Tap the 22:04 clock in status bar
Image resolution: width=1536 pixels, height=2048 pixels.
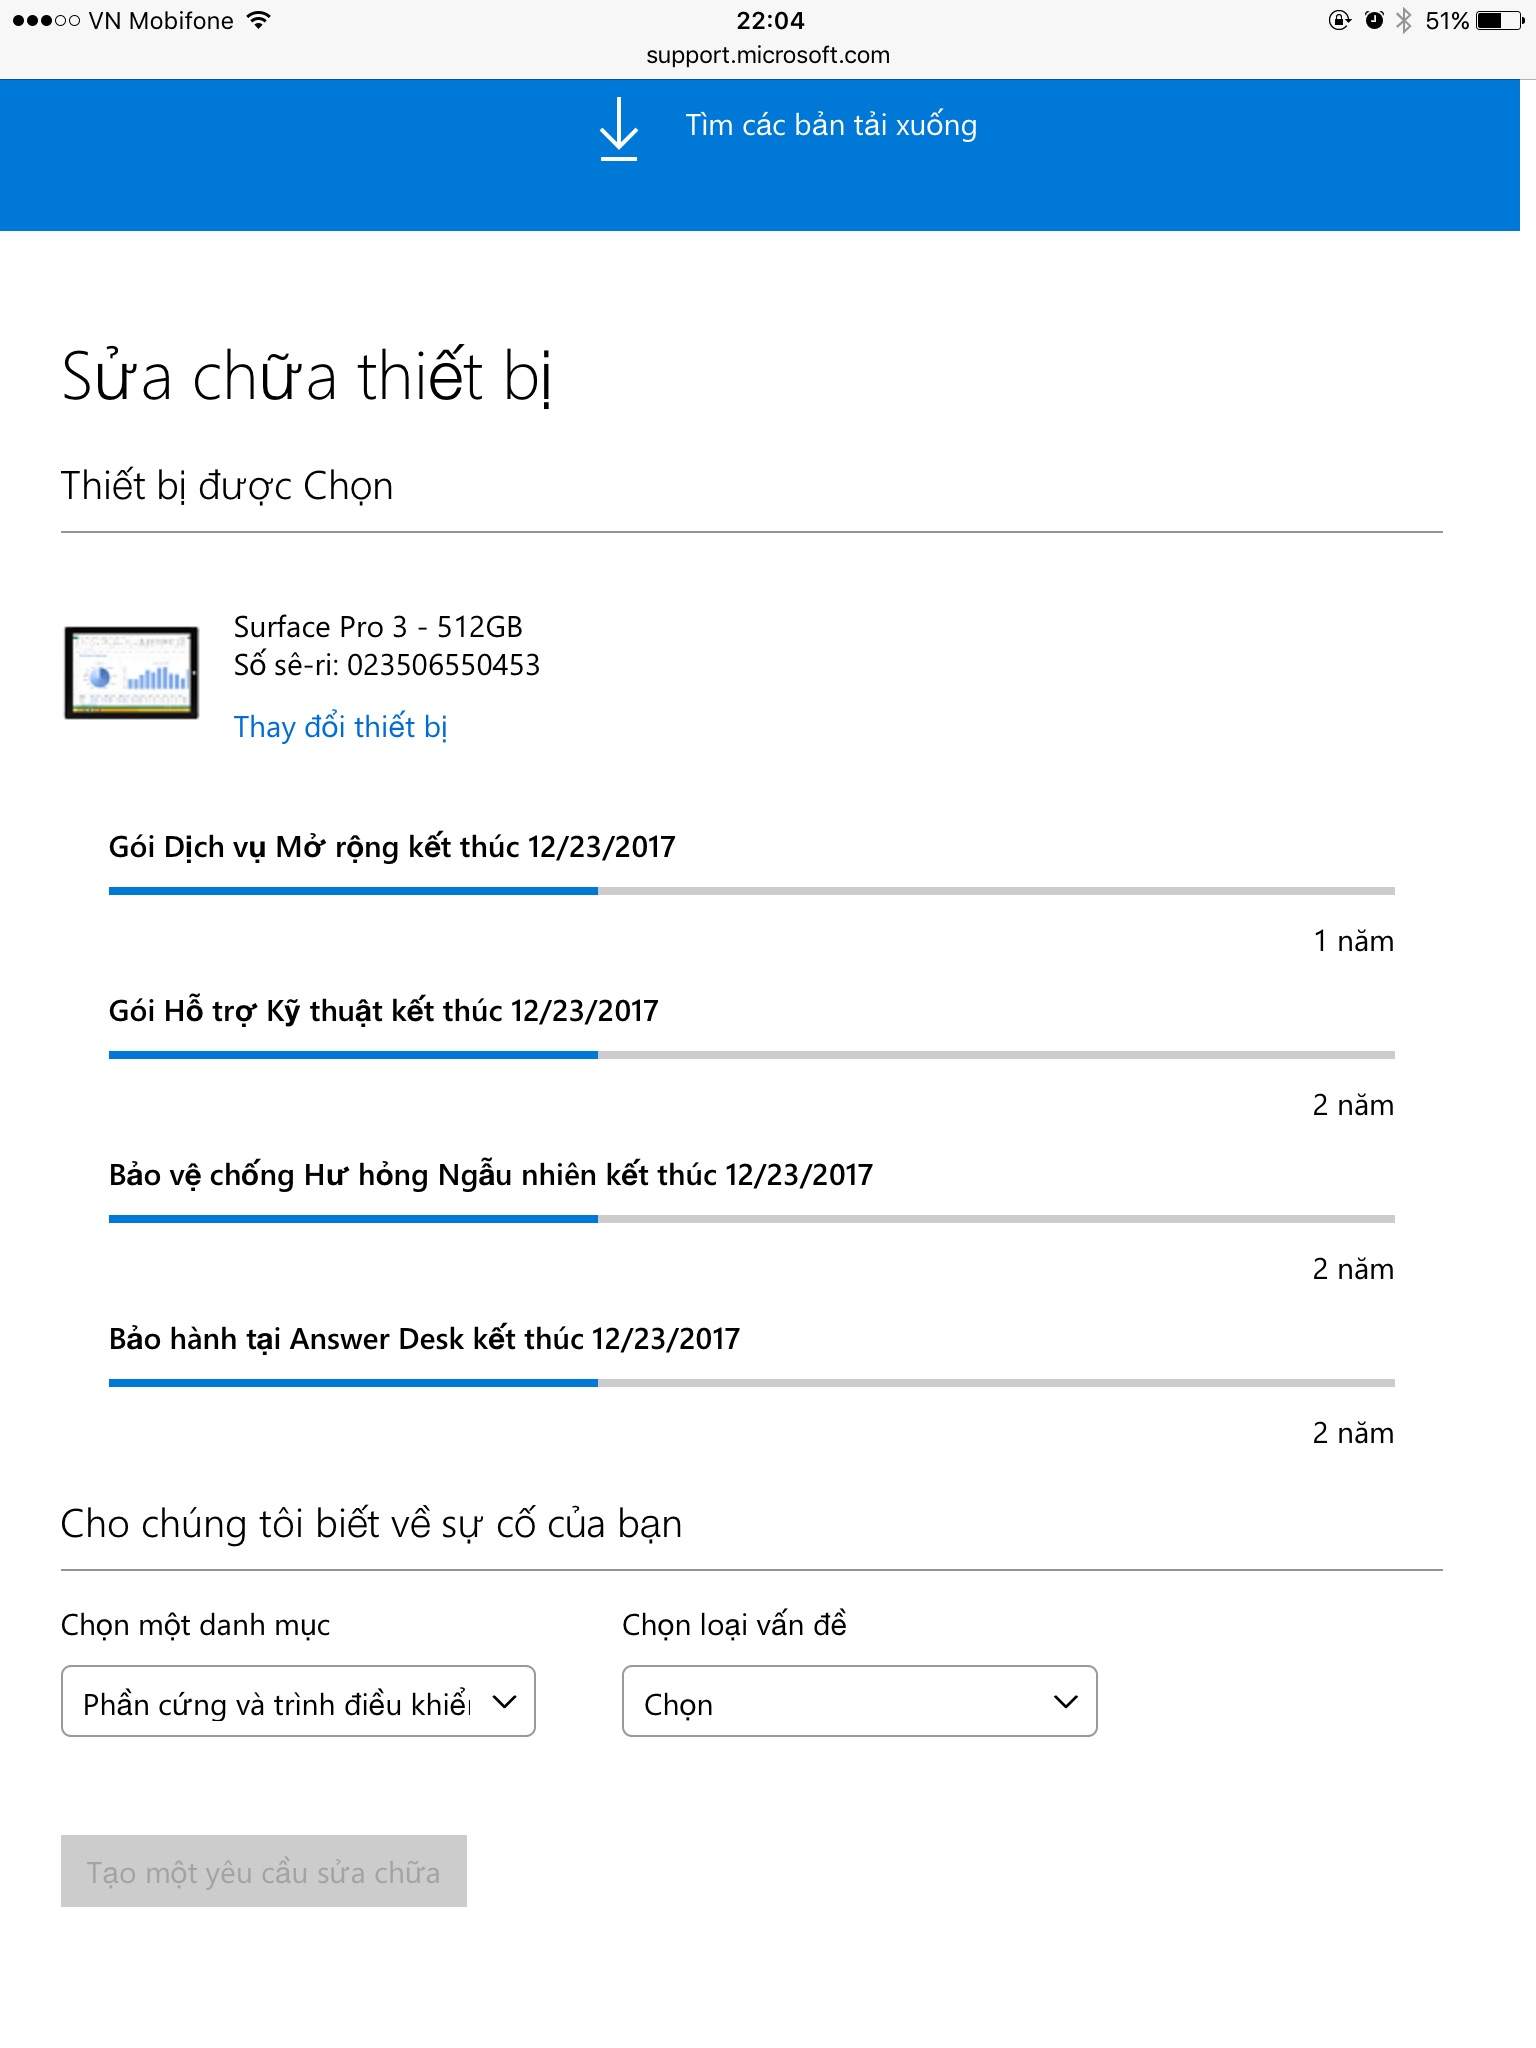[x=770, y=20]
